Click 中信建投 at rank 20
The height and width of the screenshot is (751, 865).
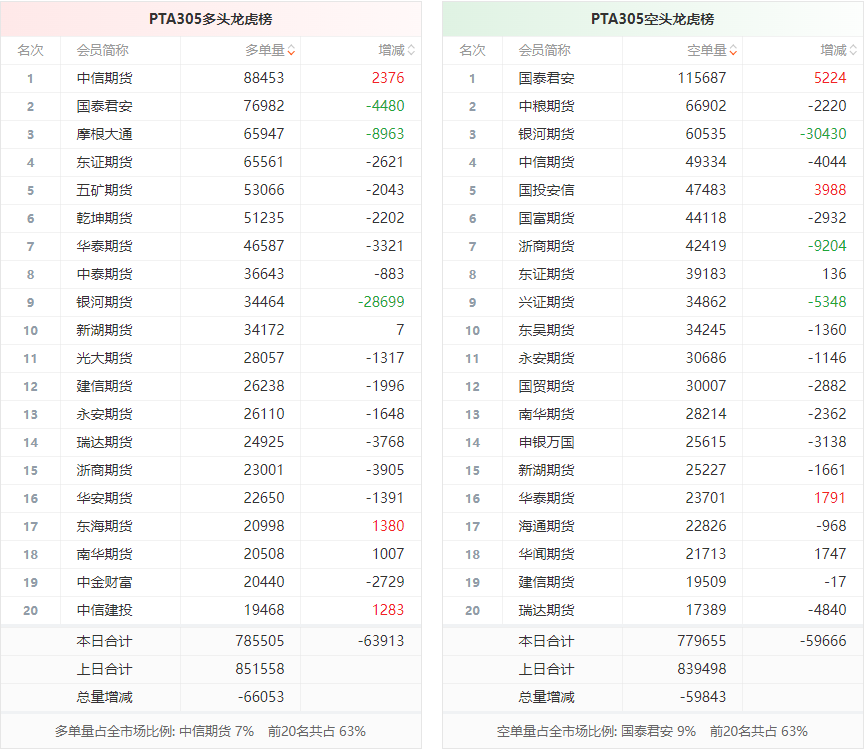(104, 610)
